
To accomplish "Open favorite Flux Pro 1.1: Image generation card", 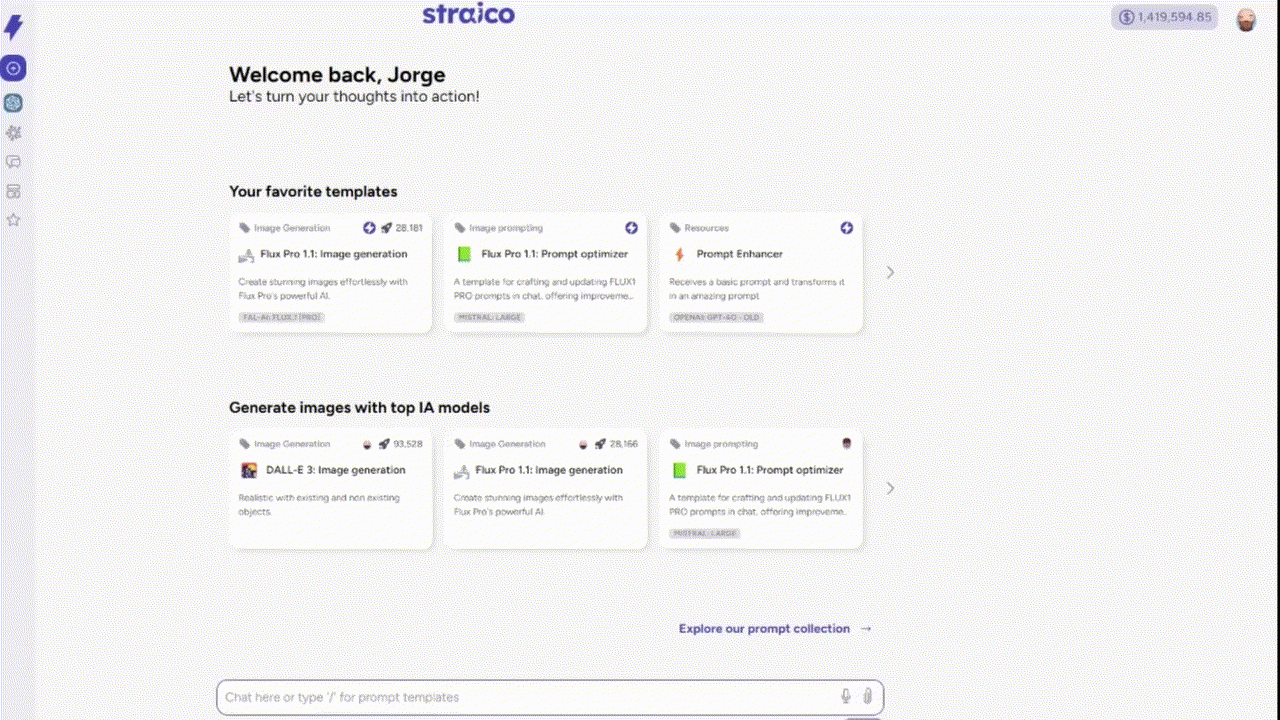I will pos(330,272).
